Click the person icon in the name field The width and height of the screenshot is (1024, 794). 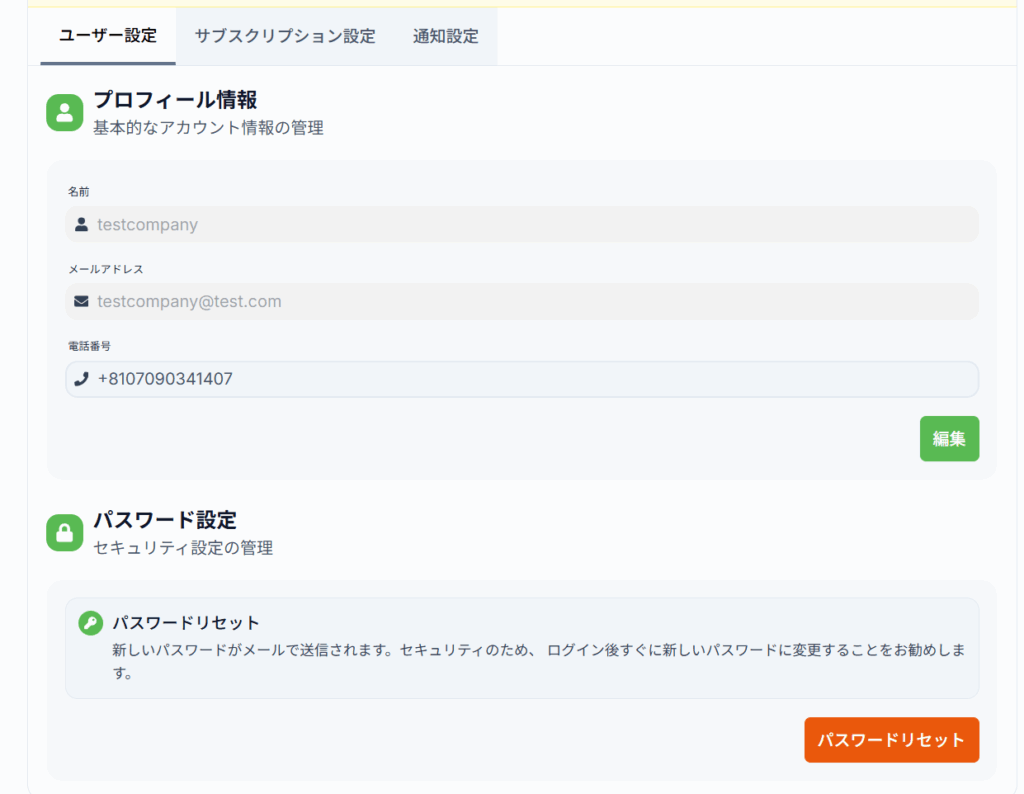tap(82, 225)
